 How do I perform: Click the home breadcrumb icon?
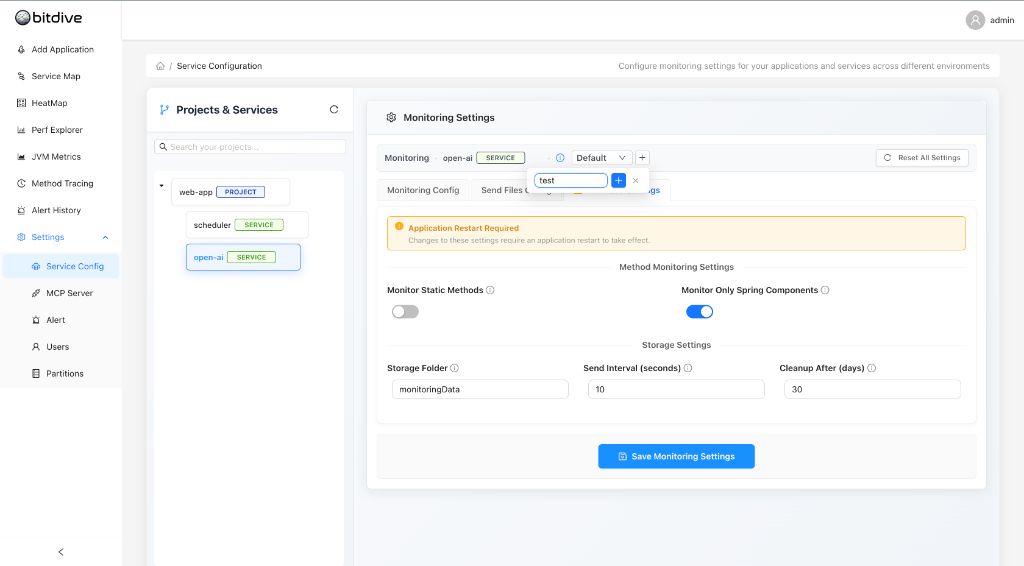point(160,66)
